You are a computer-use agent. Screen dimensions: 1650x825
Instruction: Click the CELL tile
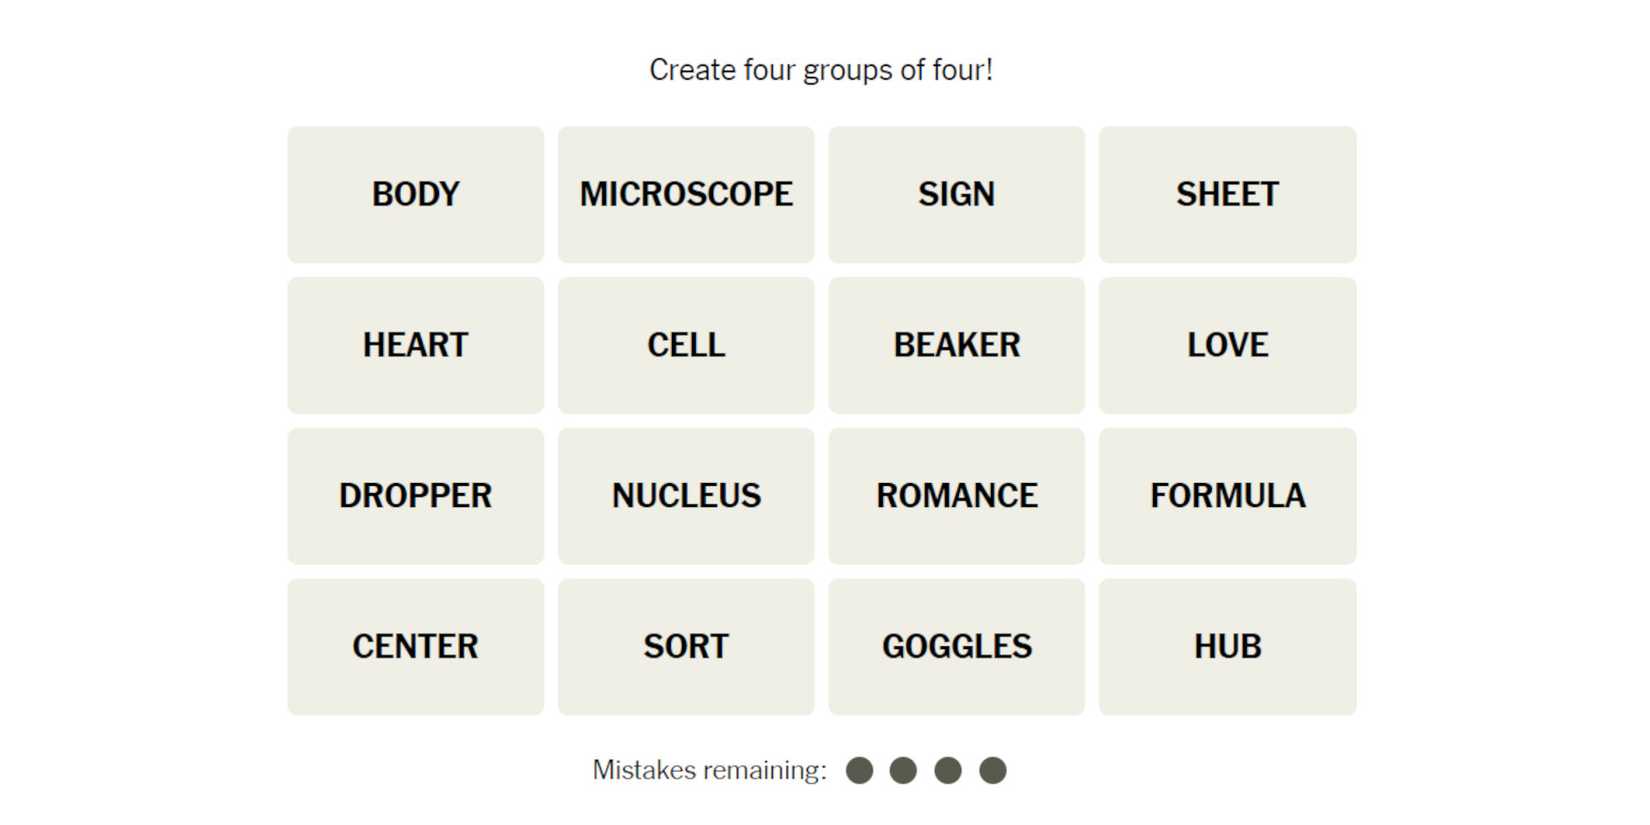click(x=686, y=345)
